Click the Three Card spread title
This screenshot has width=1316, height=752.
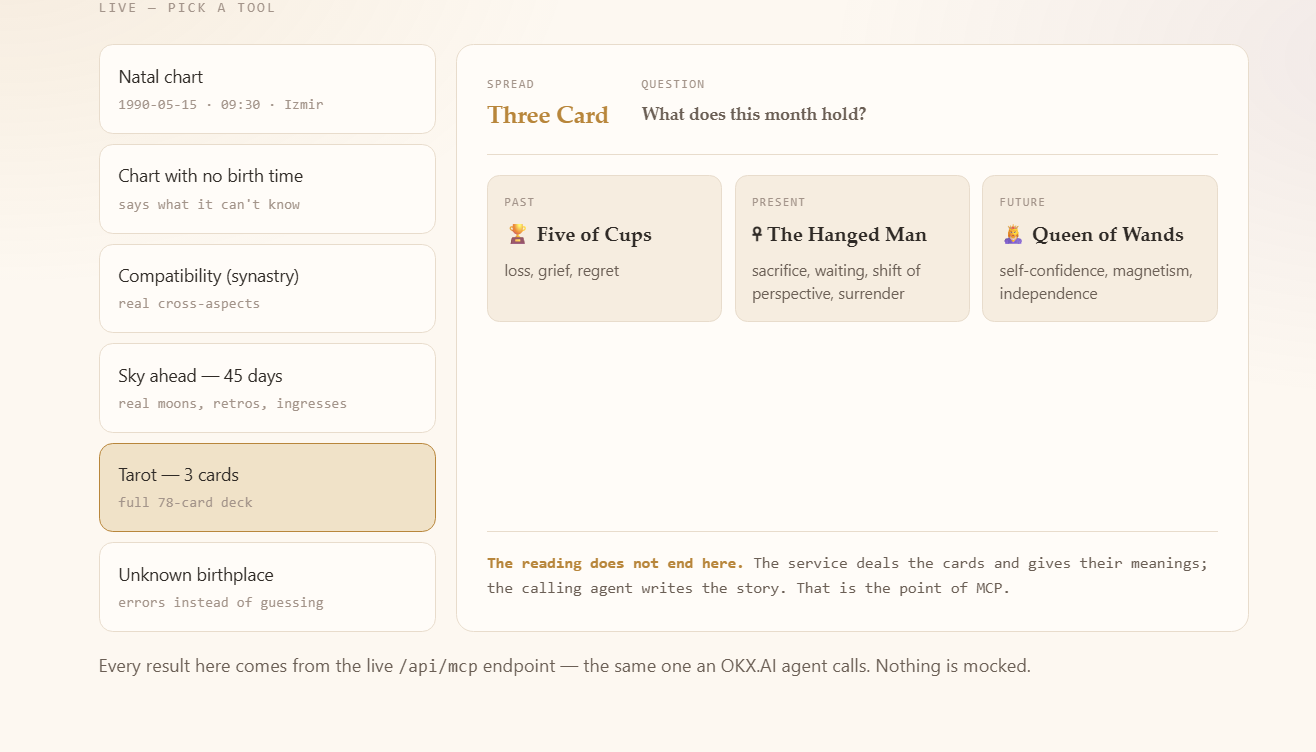[x=548, y=115]
